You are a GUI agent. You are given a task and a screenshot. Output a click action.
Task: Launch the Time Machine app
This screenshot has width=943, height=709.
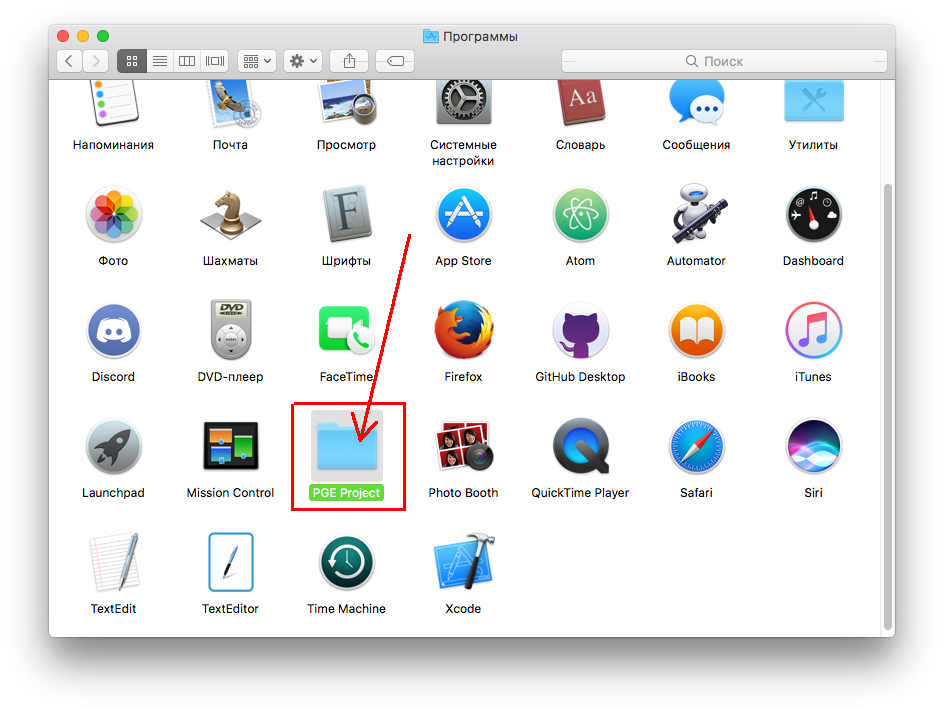click(x=346, y=563)
